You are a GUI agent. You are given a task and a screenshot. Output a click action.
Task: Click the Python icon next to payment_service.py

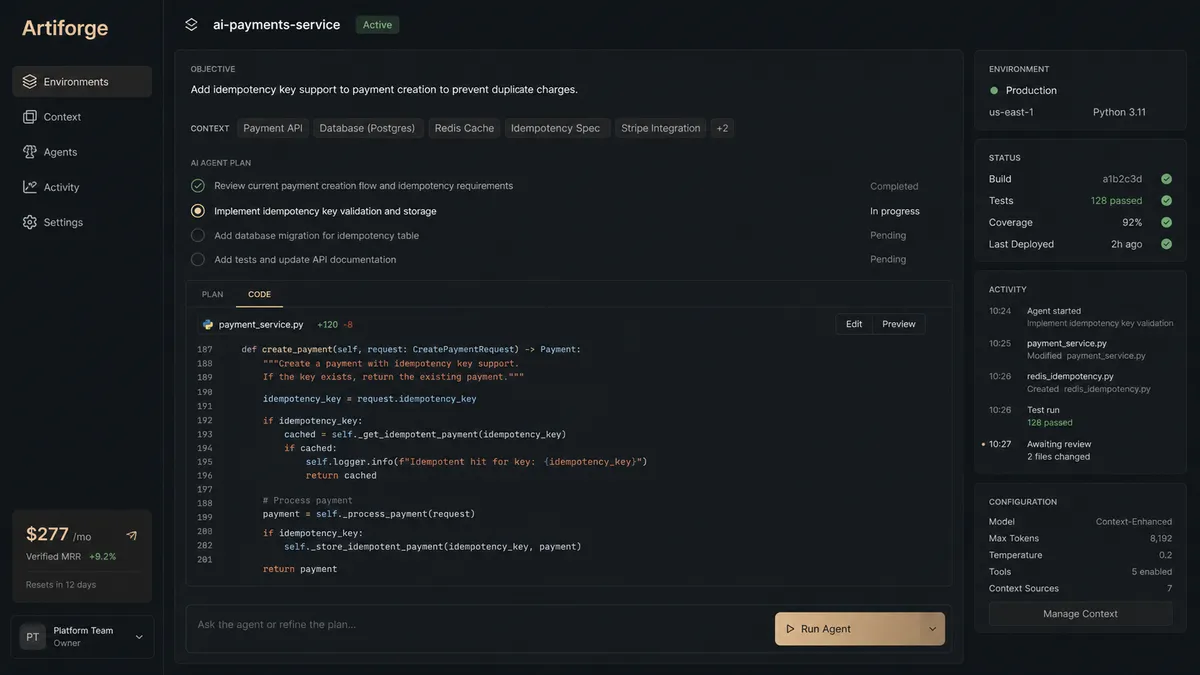coord(208,325)
